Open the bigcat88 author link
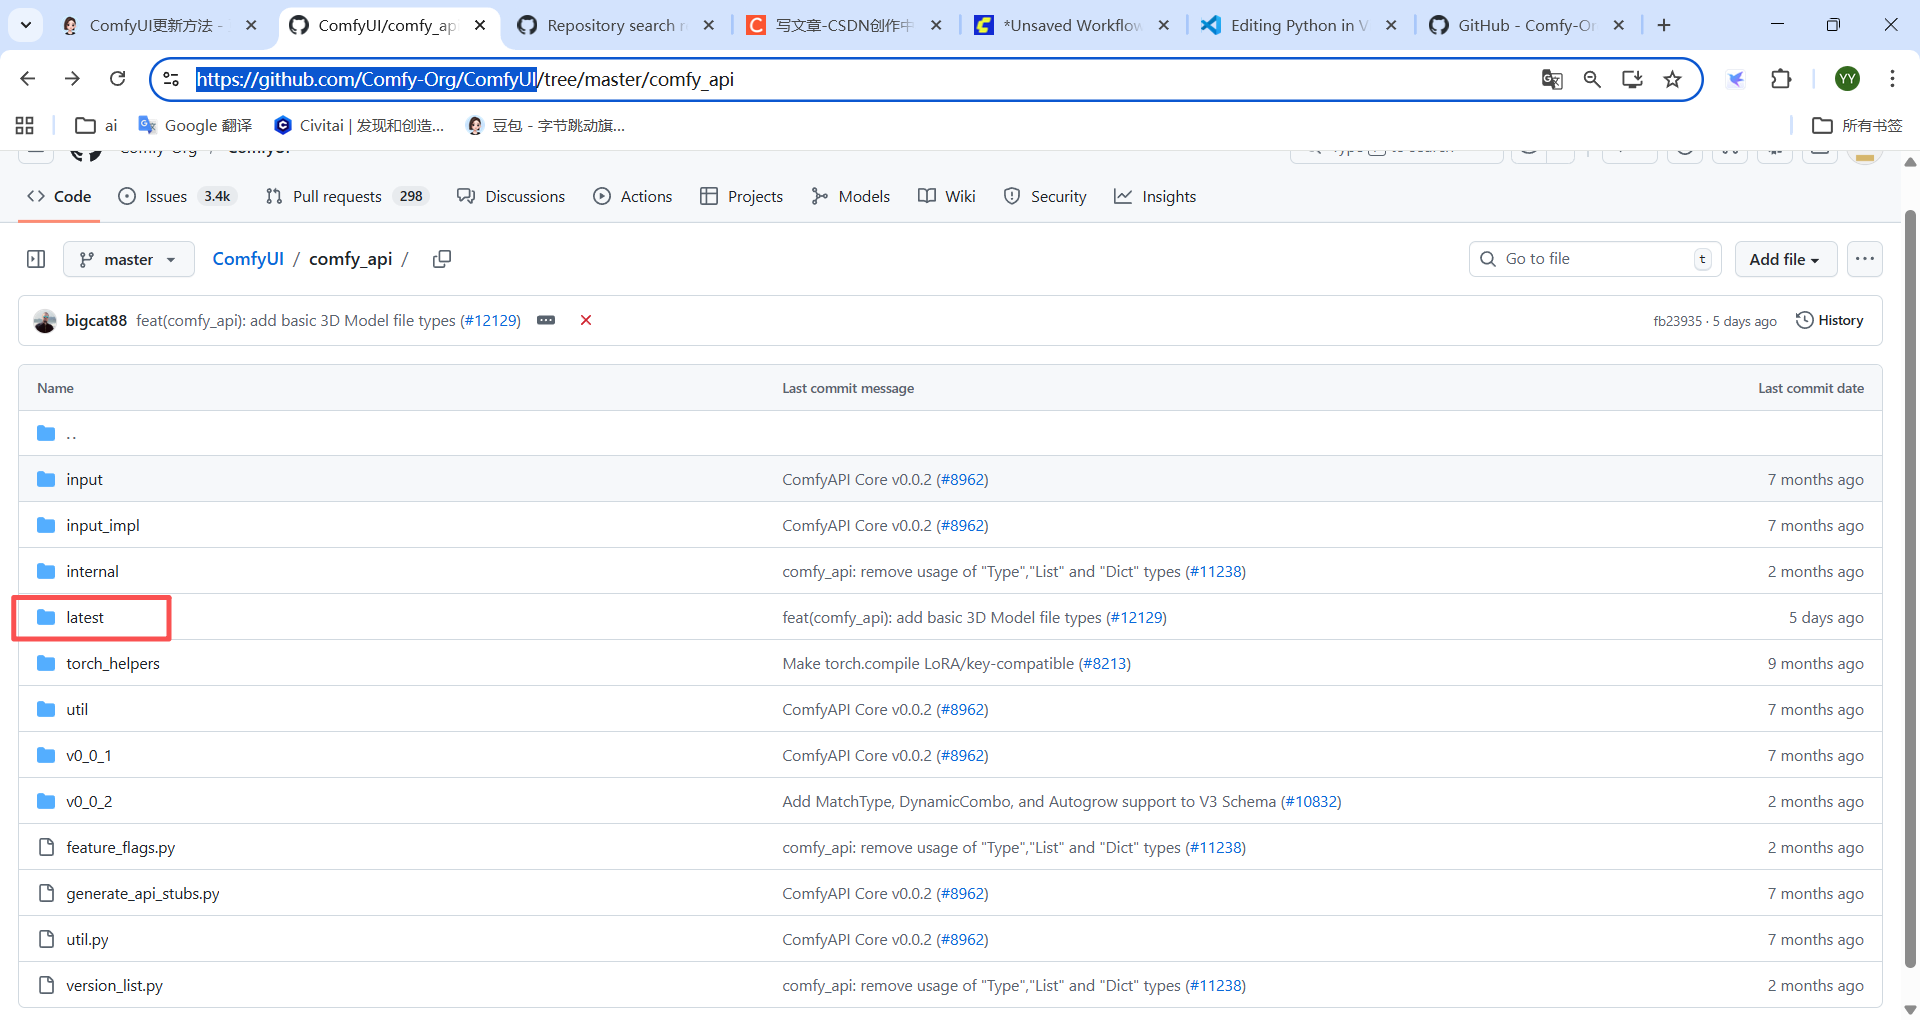This screenshot has width=1920, height=1020. coord(96,320)
